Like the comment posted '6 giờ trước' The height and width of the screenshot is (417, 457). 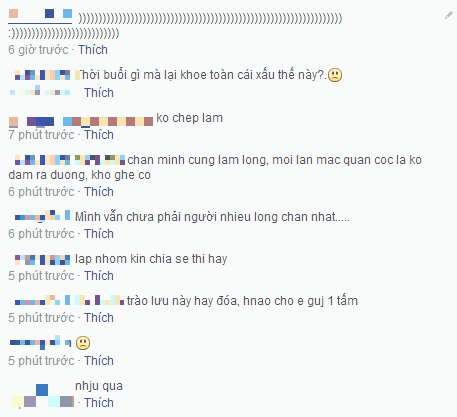[x=93, y=50]
